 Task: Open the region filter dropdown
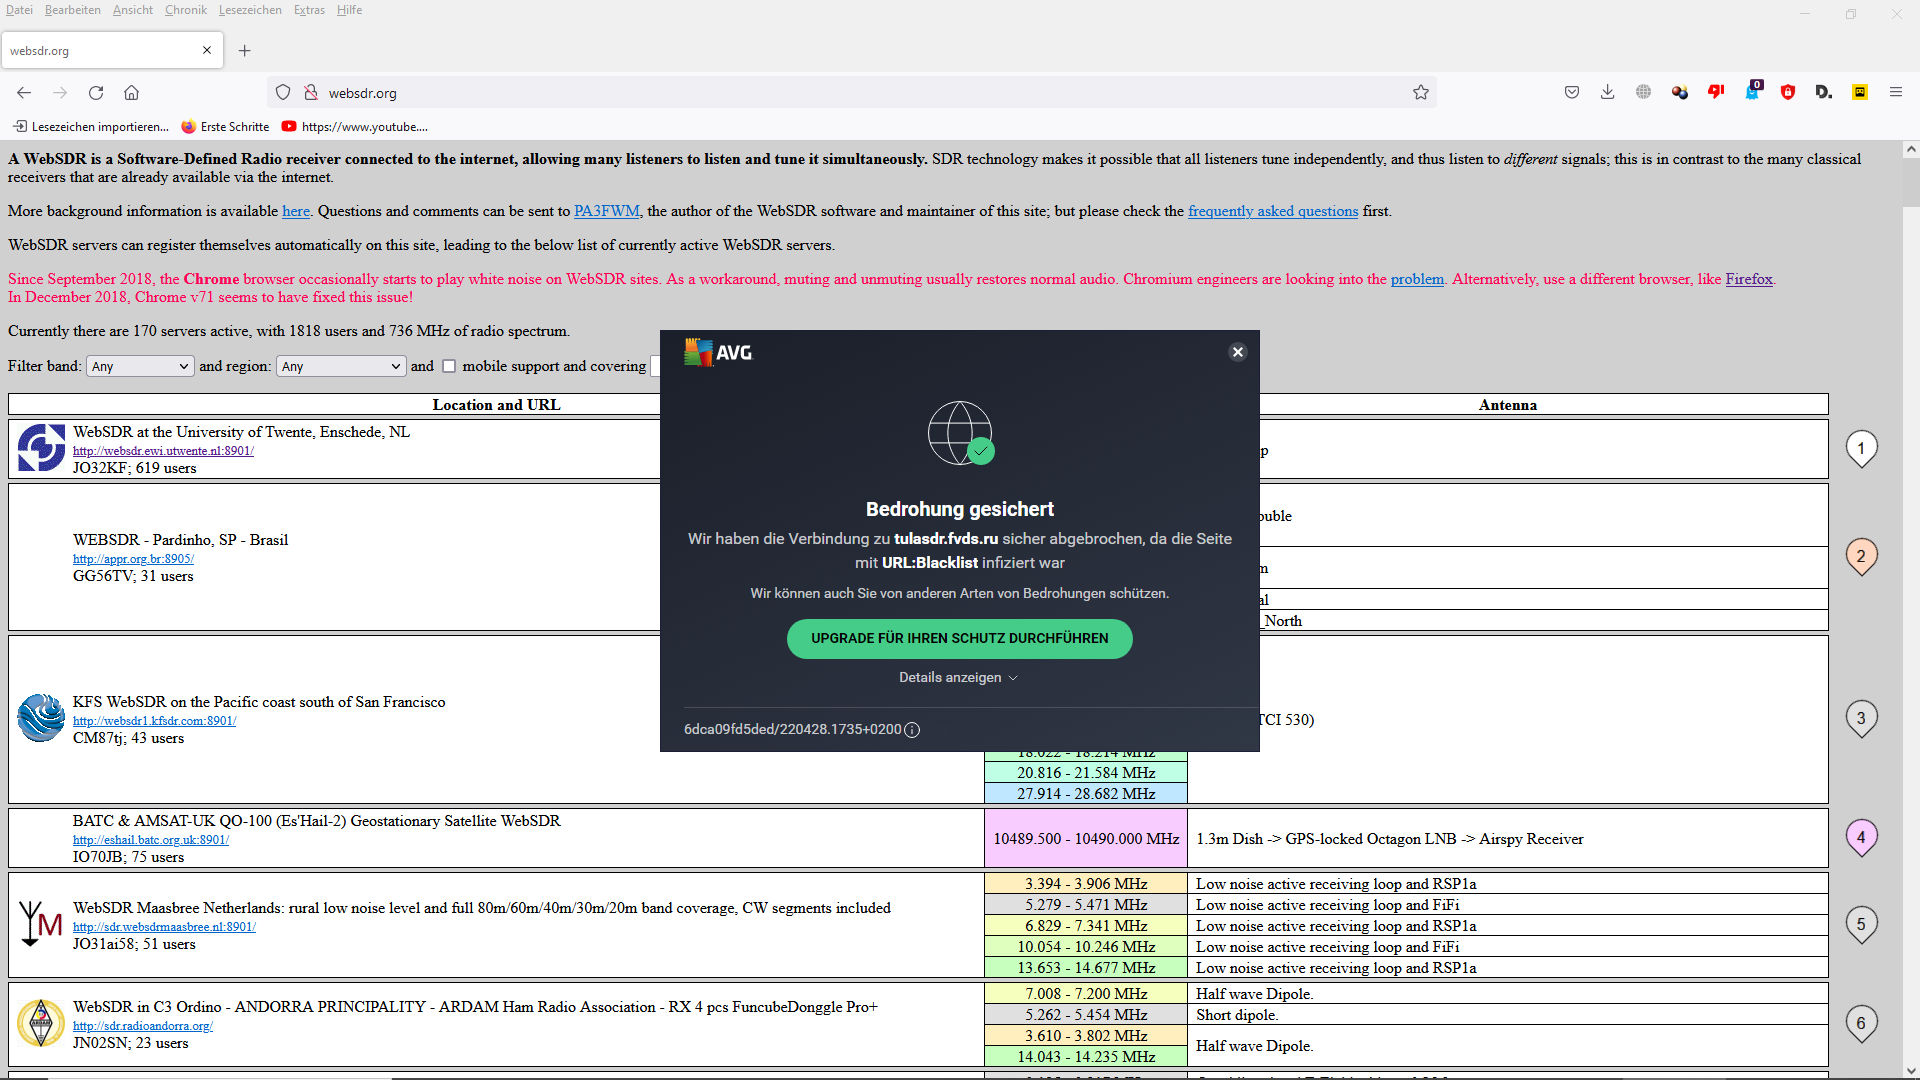pos(341,366)
